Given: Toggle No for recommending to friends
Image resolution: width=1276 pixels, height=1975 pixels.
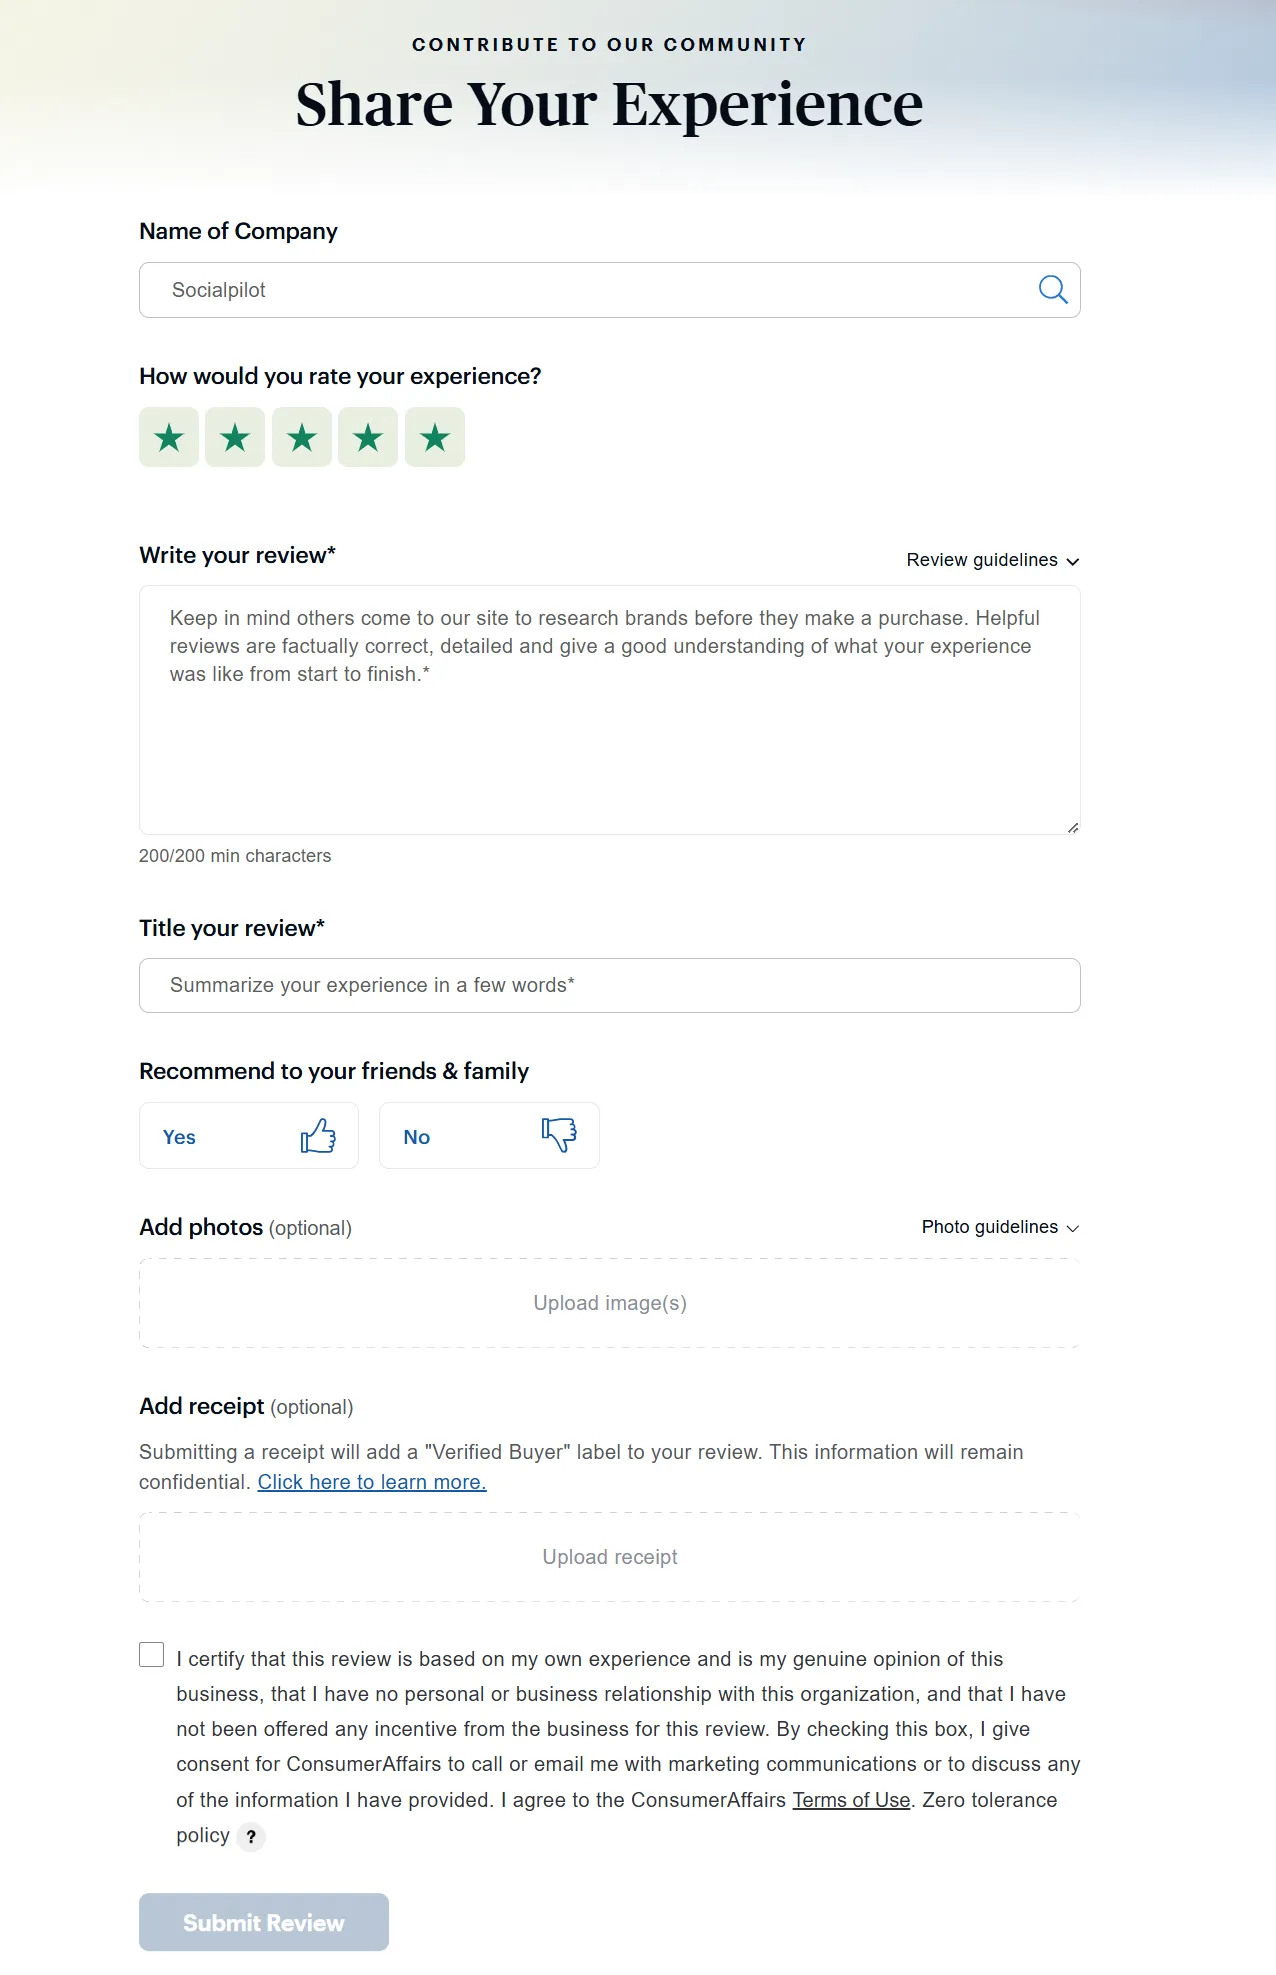Looking at the screenshot, I should click(488, 1135).
